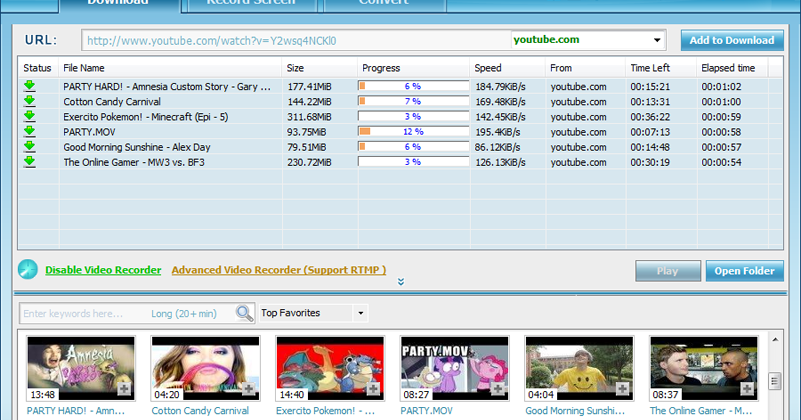Click the Exercito Pokemon! title link below thumbnail

point(325,411)
